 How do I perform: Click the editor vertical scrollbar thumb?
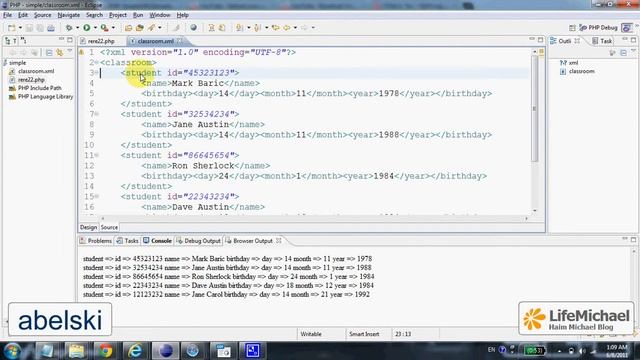[x=534, y=108]
